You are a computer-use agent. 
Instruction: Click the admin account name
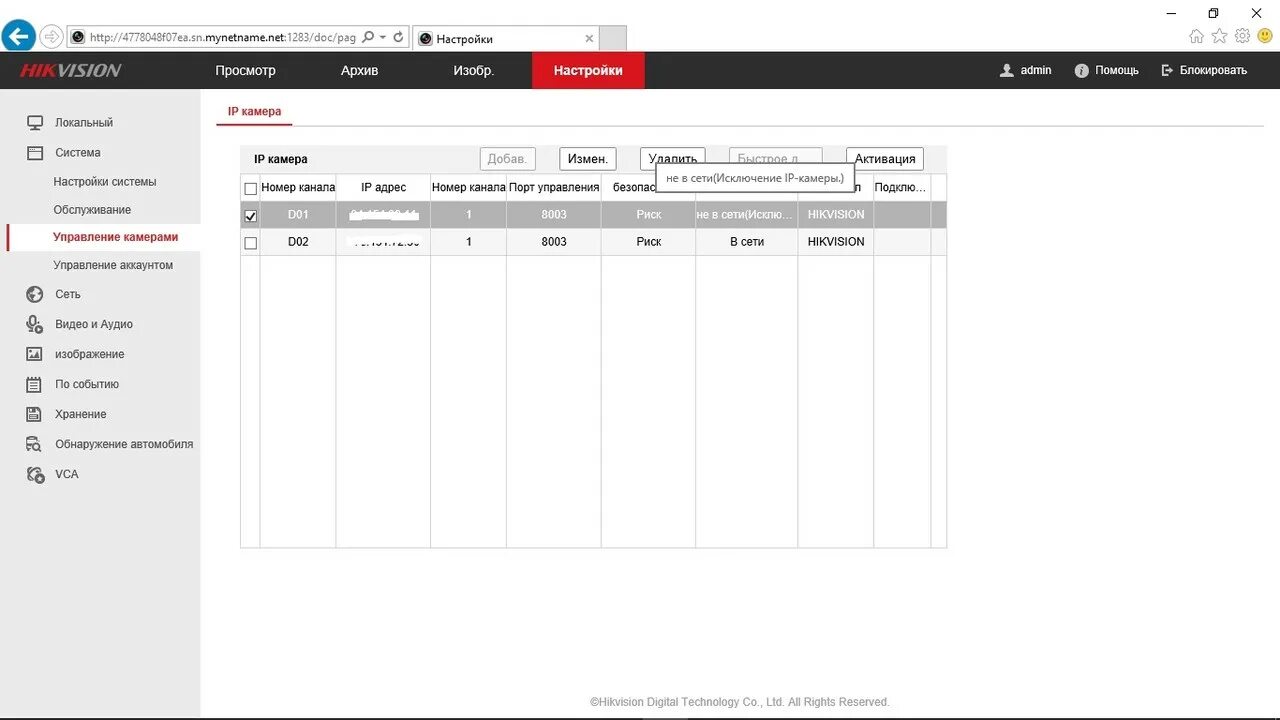point(1036,70)
